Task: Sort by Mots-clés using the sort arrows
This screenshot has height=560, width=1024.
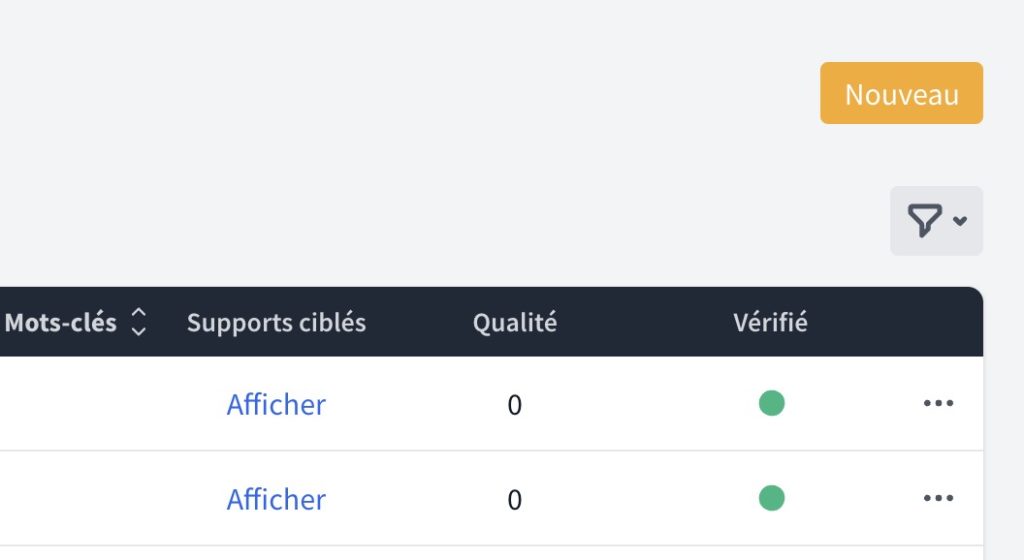Action: (139, 322)
